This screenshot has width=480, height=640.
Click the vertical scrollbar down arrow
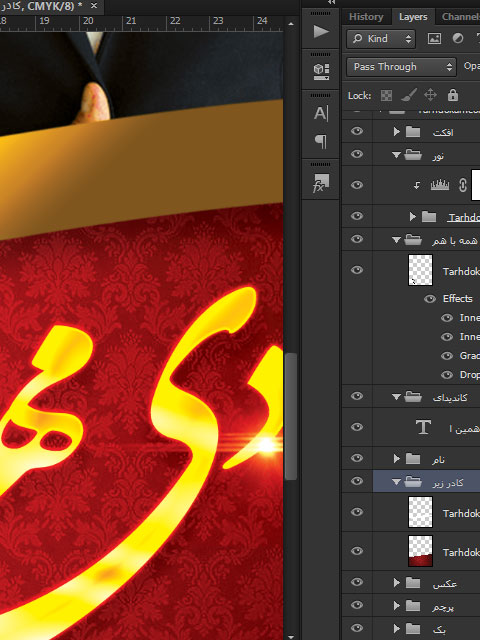[291, 636]
